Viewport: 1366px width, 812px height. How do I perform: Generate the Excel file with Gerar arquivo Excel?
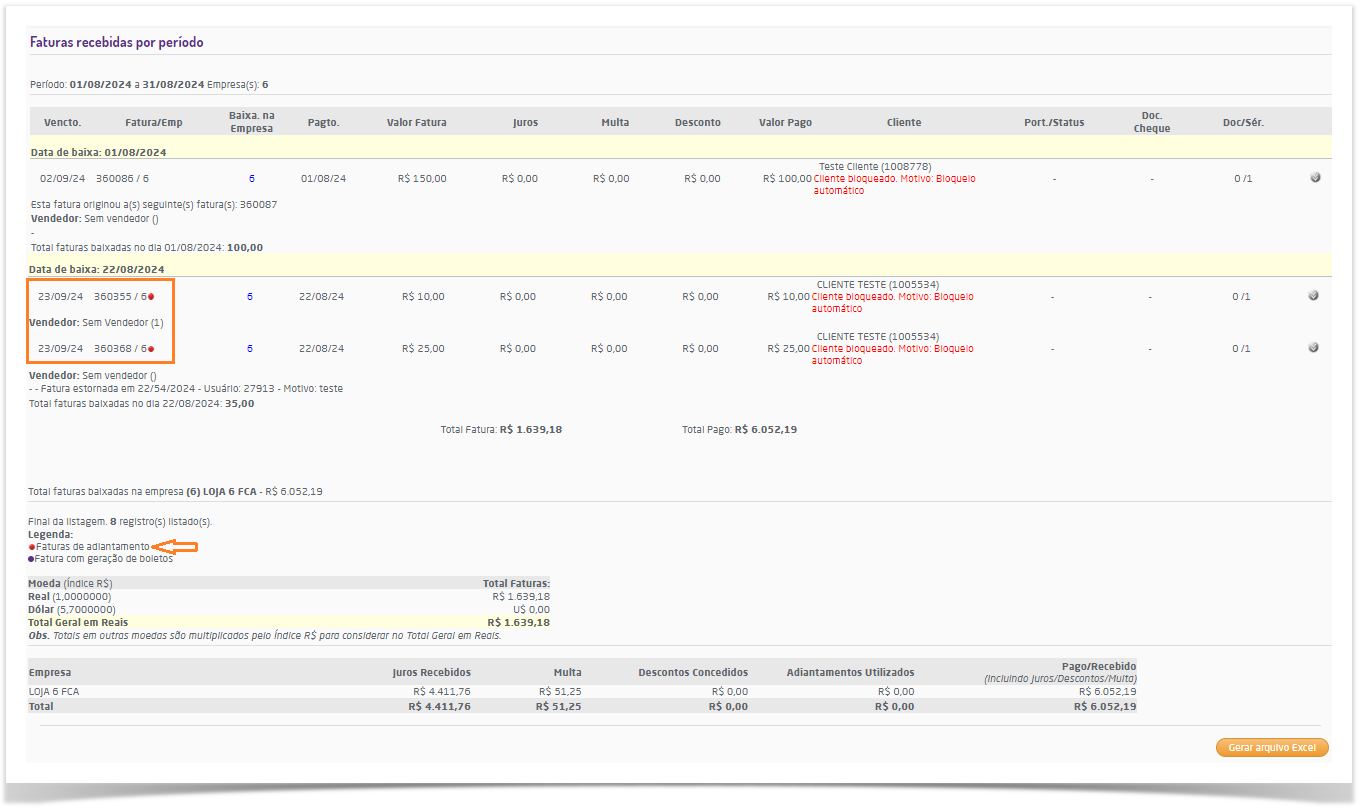1272,748
